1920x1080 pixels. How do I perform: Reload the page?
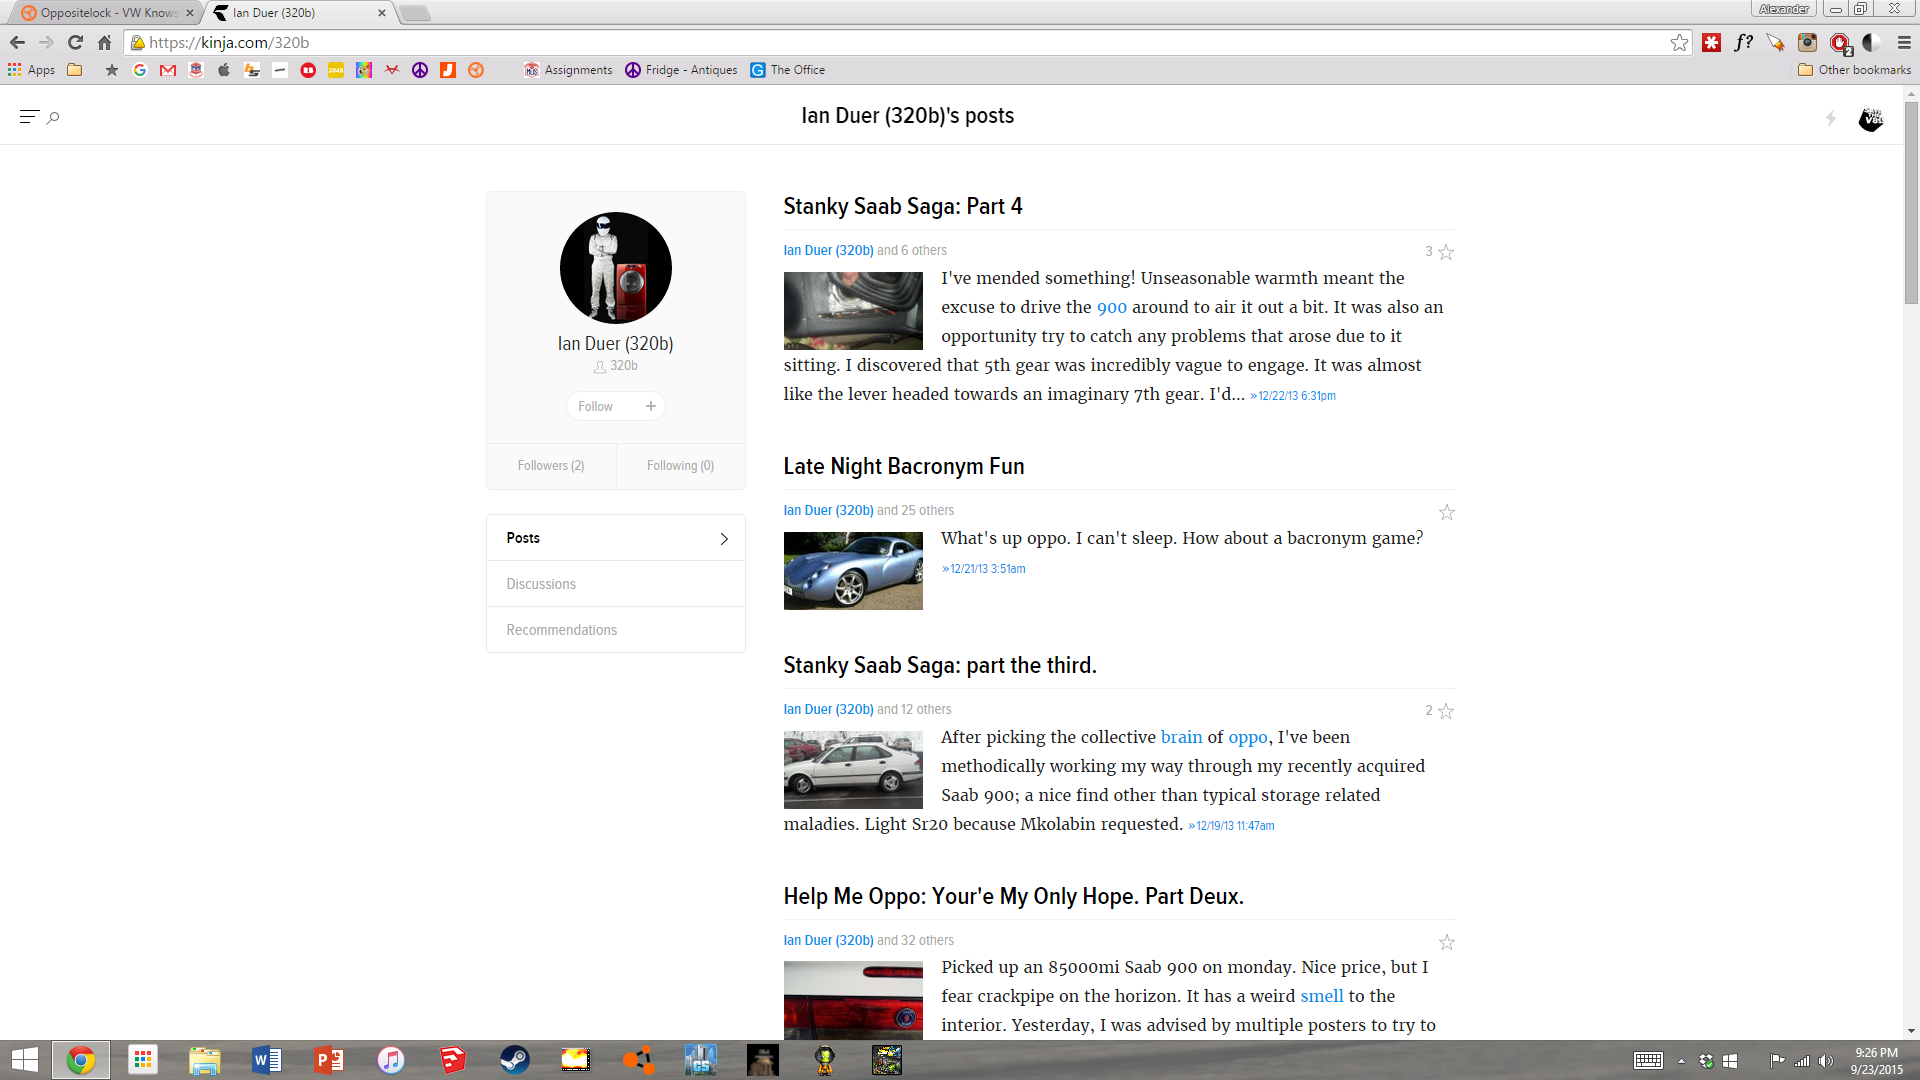75,42
